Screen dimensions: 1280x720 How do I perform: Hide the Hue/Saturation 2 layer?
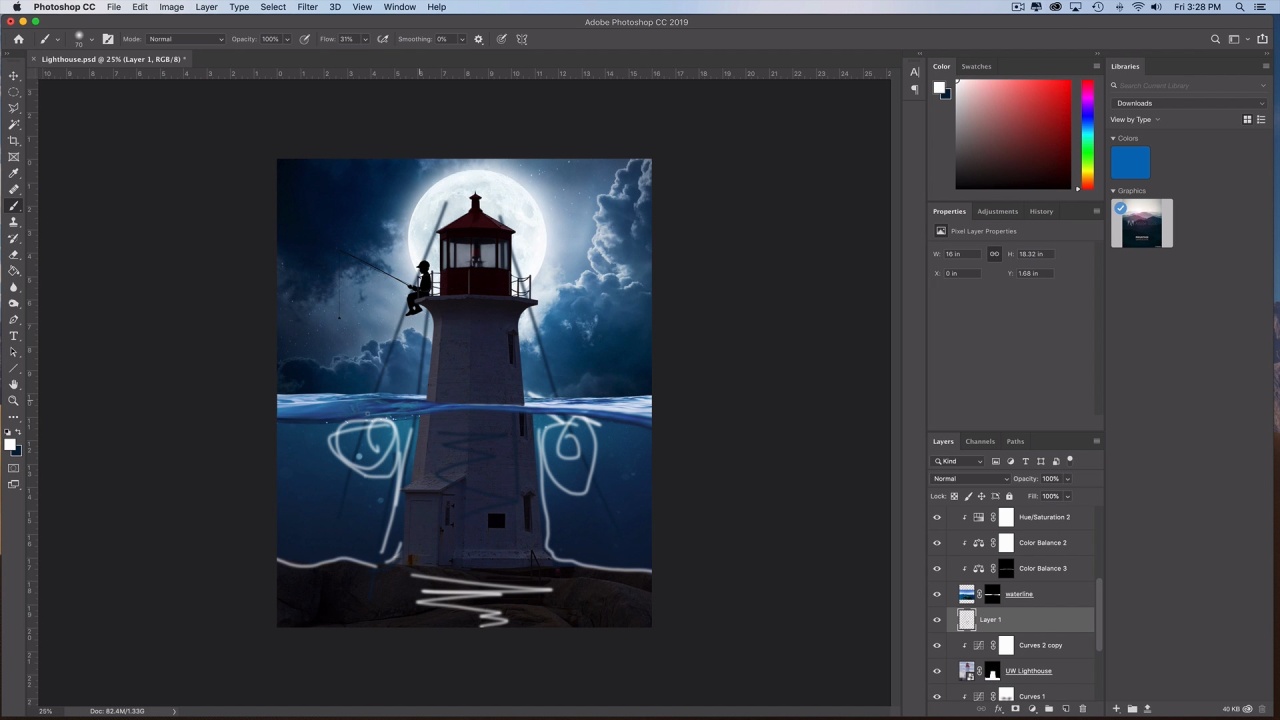[937, 517]
